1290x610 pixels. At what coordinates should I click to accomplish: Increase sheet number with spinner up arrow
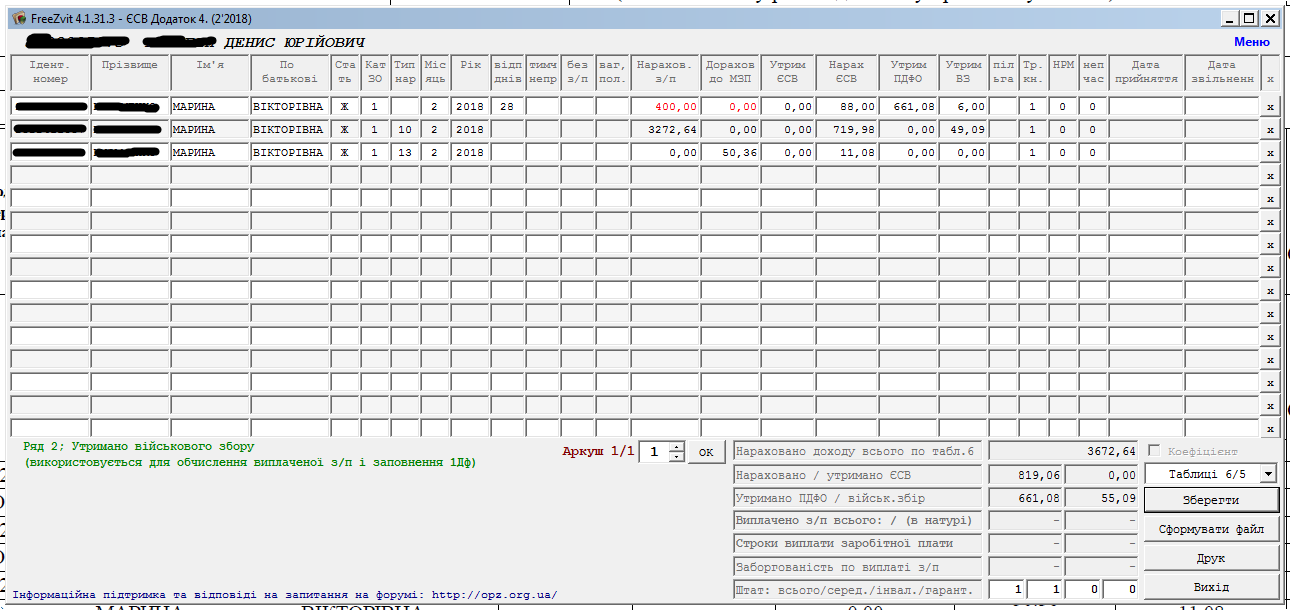pyautogui.click(x=677, y=446)
